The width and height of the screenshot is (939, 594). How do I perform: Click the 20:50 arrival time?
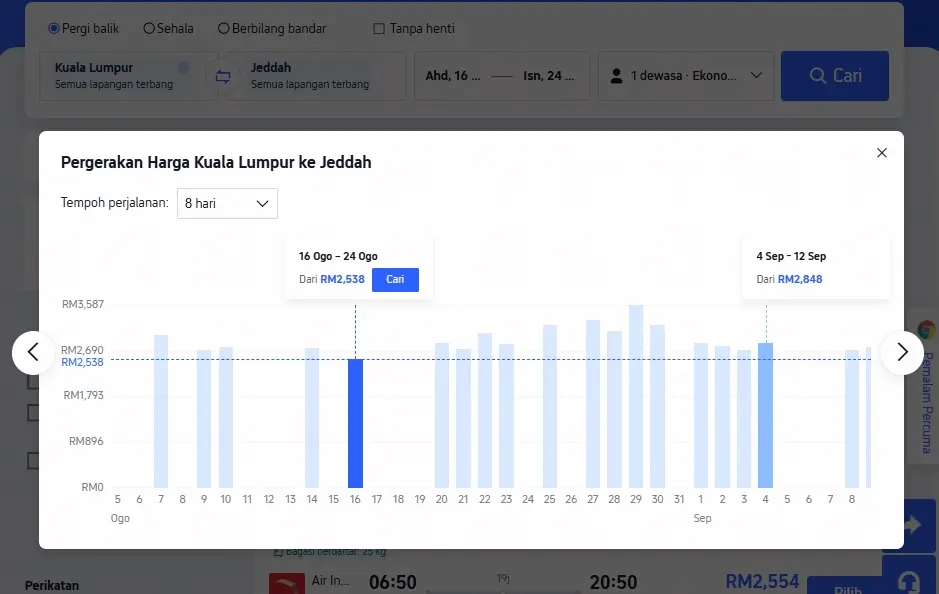click(613, 582)
